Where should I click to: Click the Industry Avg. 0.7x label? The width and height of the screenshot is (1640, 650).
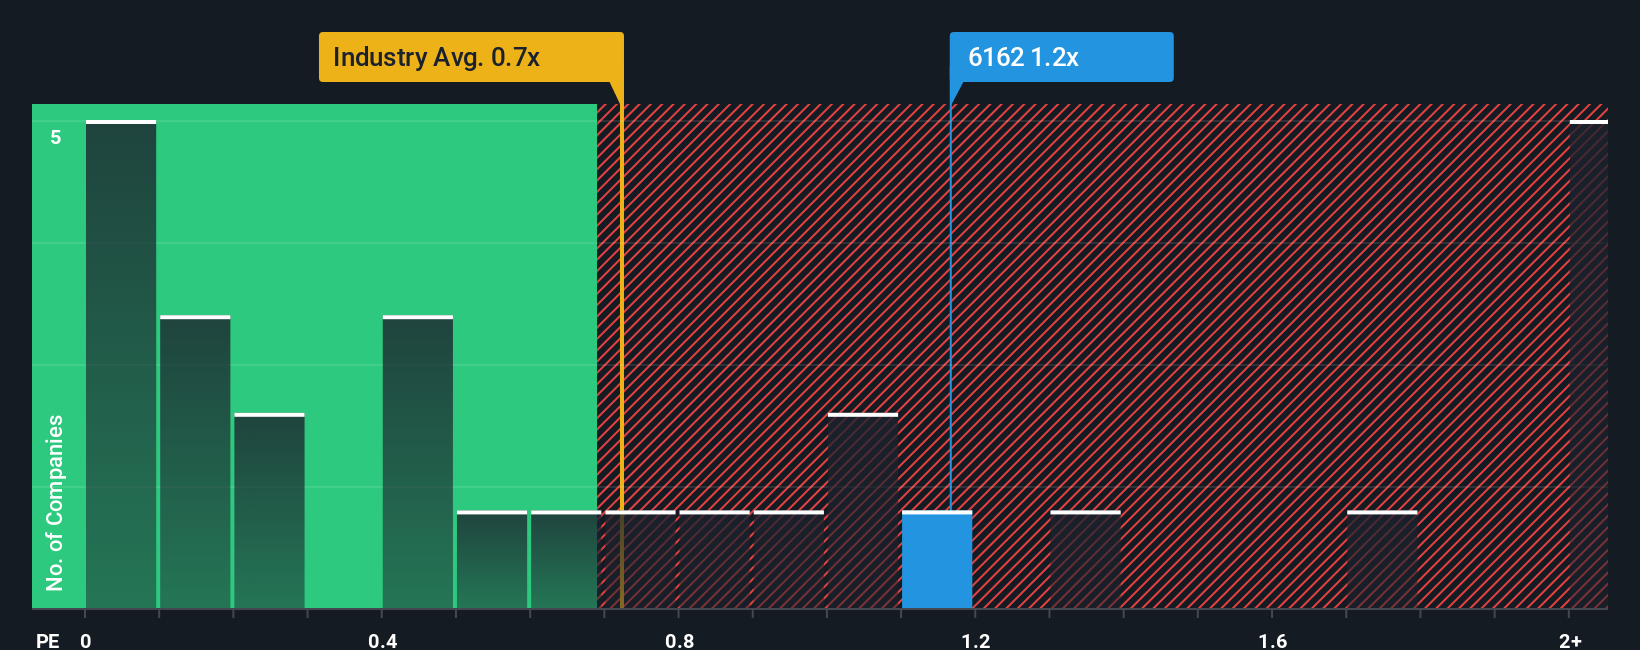pos(471,57)
